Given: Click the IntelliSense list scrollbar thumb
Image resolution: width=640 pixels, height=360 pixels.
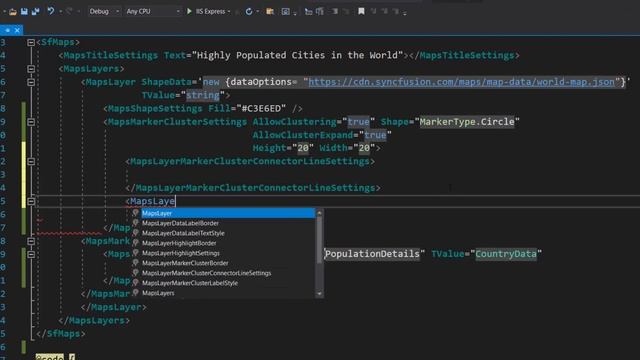Looking at the screenshot, I should pyautogui.click(x=319, y=240).
